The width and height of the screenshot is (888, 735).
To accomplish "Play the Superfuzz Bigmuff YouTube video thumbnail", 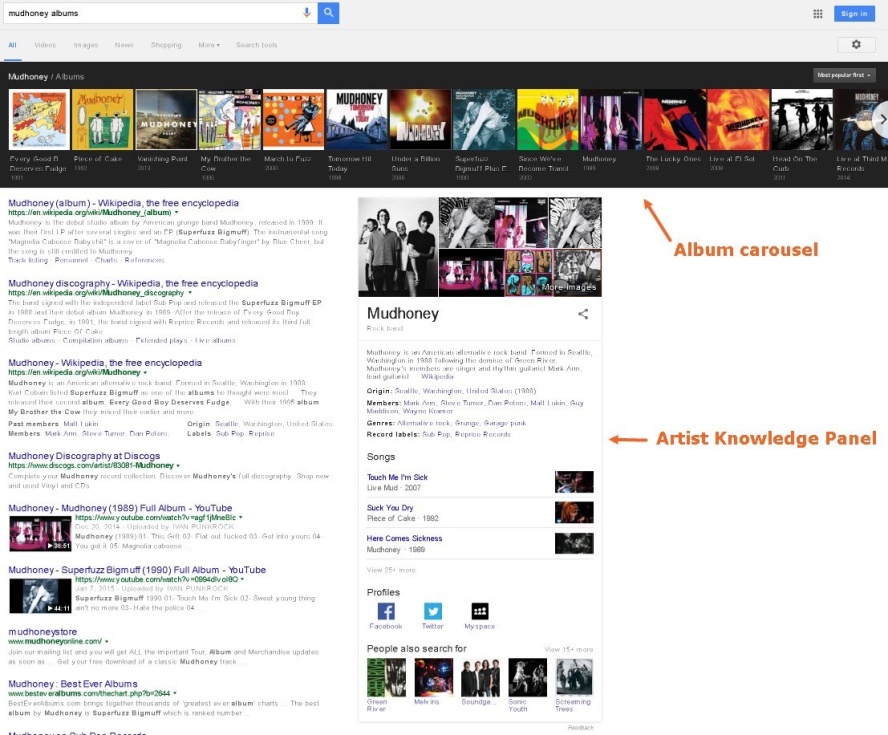I will pos(40,596).
